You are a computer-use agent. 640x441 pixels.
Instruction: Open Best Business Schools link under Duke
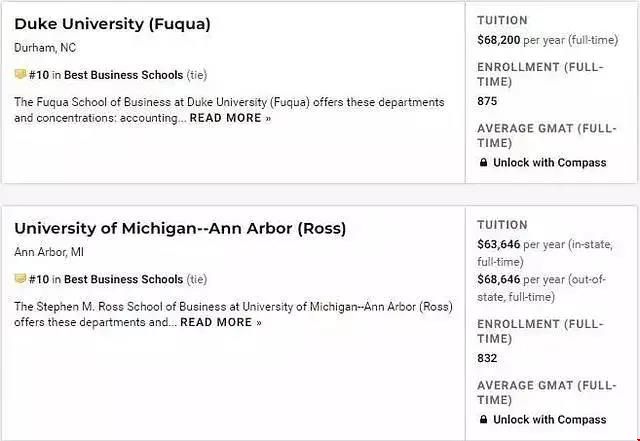point(123,75)
